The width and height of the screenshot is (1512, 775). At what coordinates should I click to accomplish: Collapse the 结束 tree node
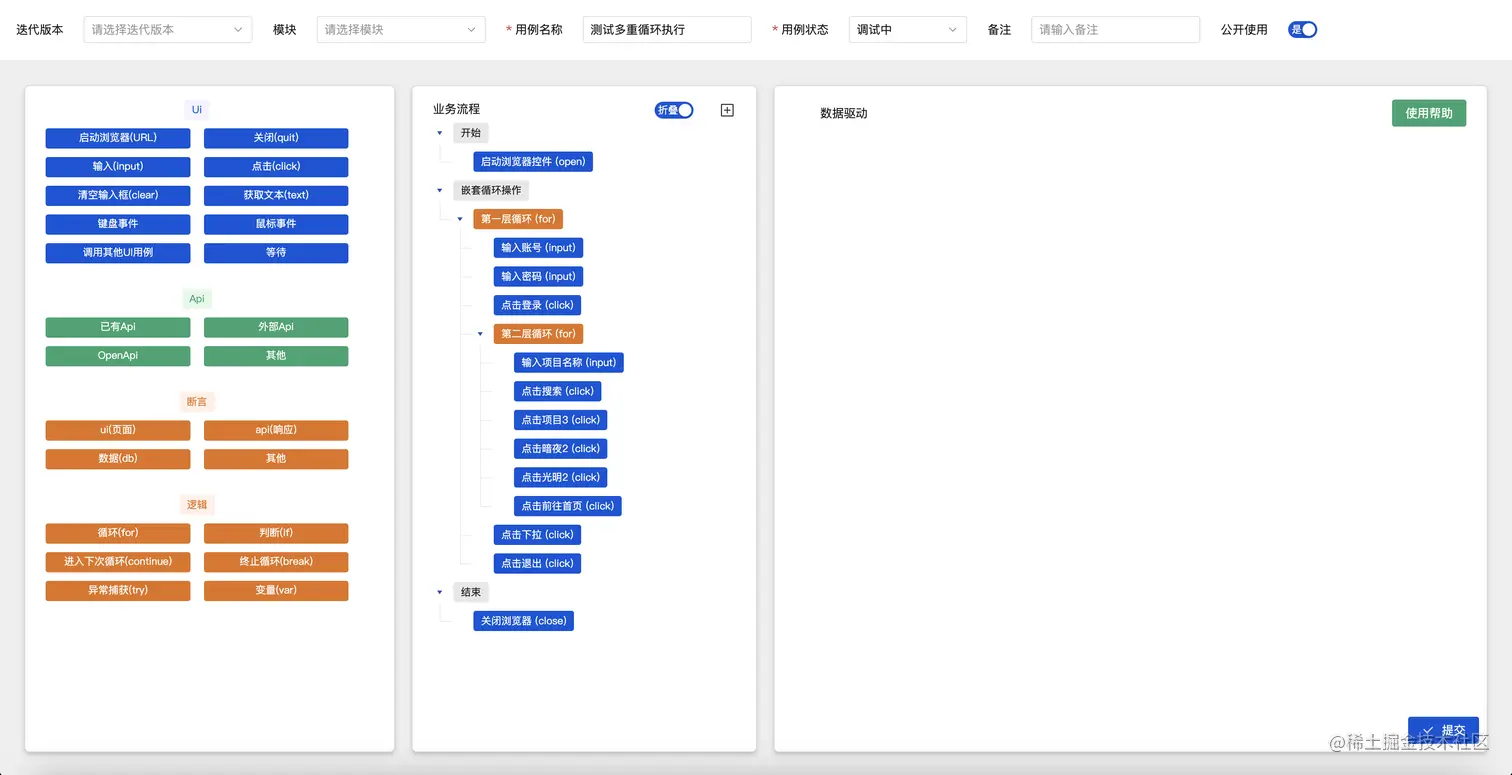click(440, 592)
